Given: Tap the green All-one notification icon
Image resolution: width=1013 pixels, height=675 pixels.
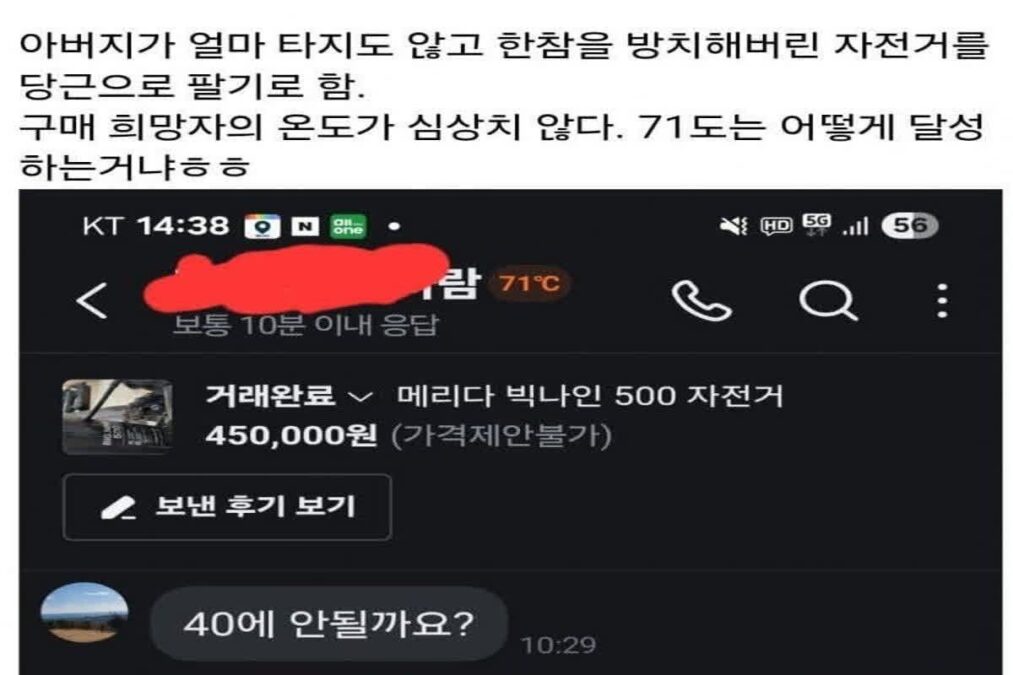Looking at the screenshot, I should click(349, 227).
